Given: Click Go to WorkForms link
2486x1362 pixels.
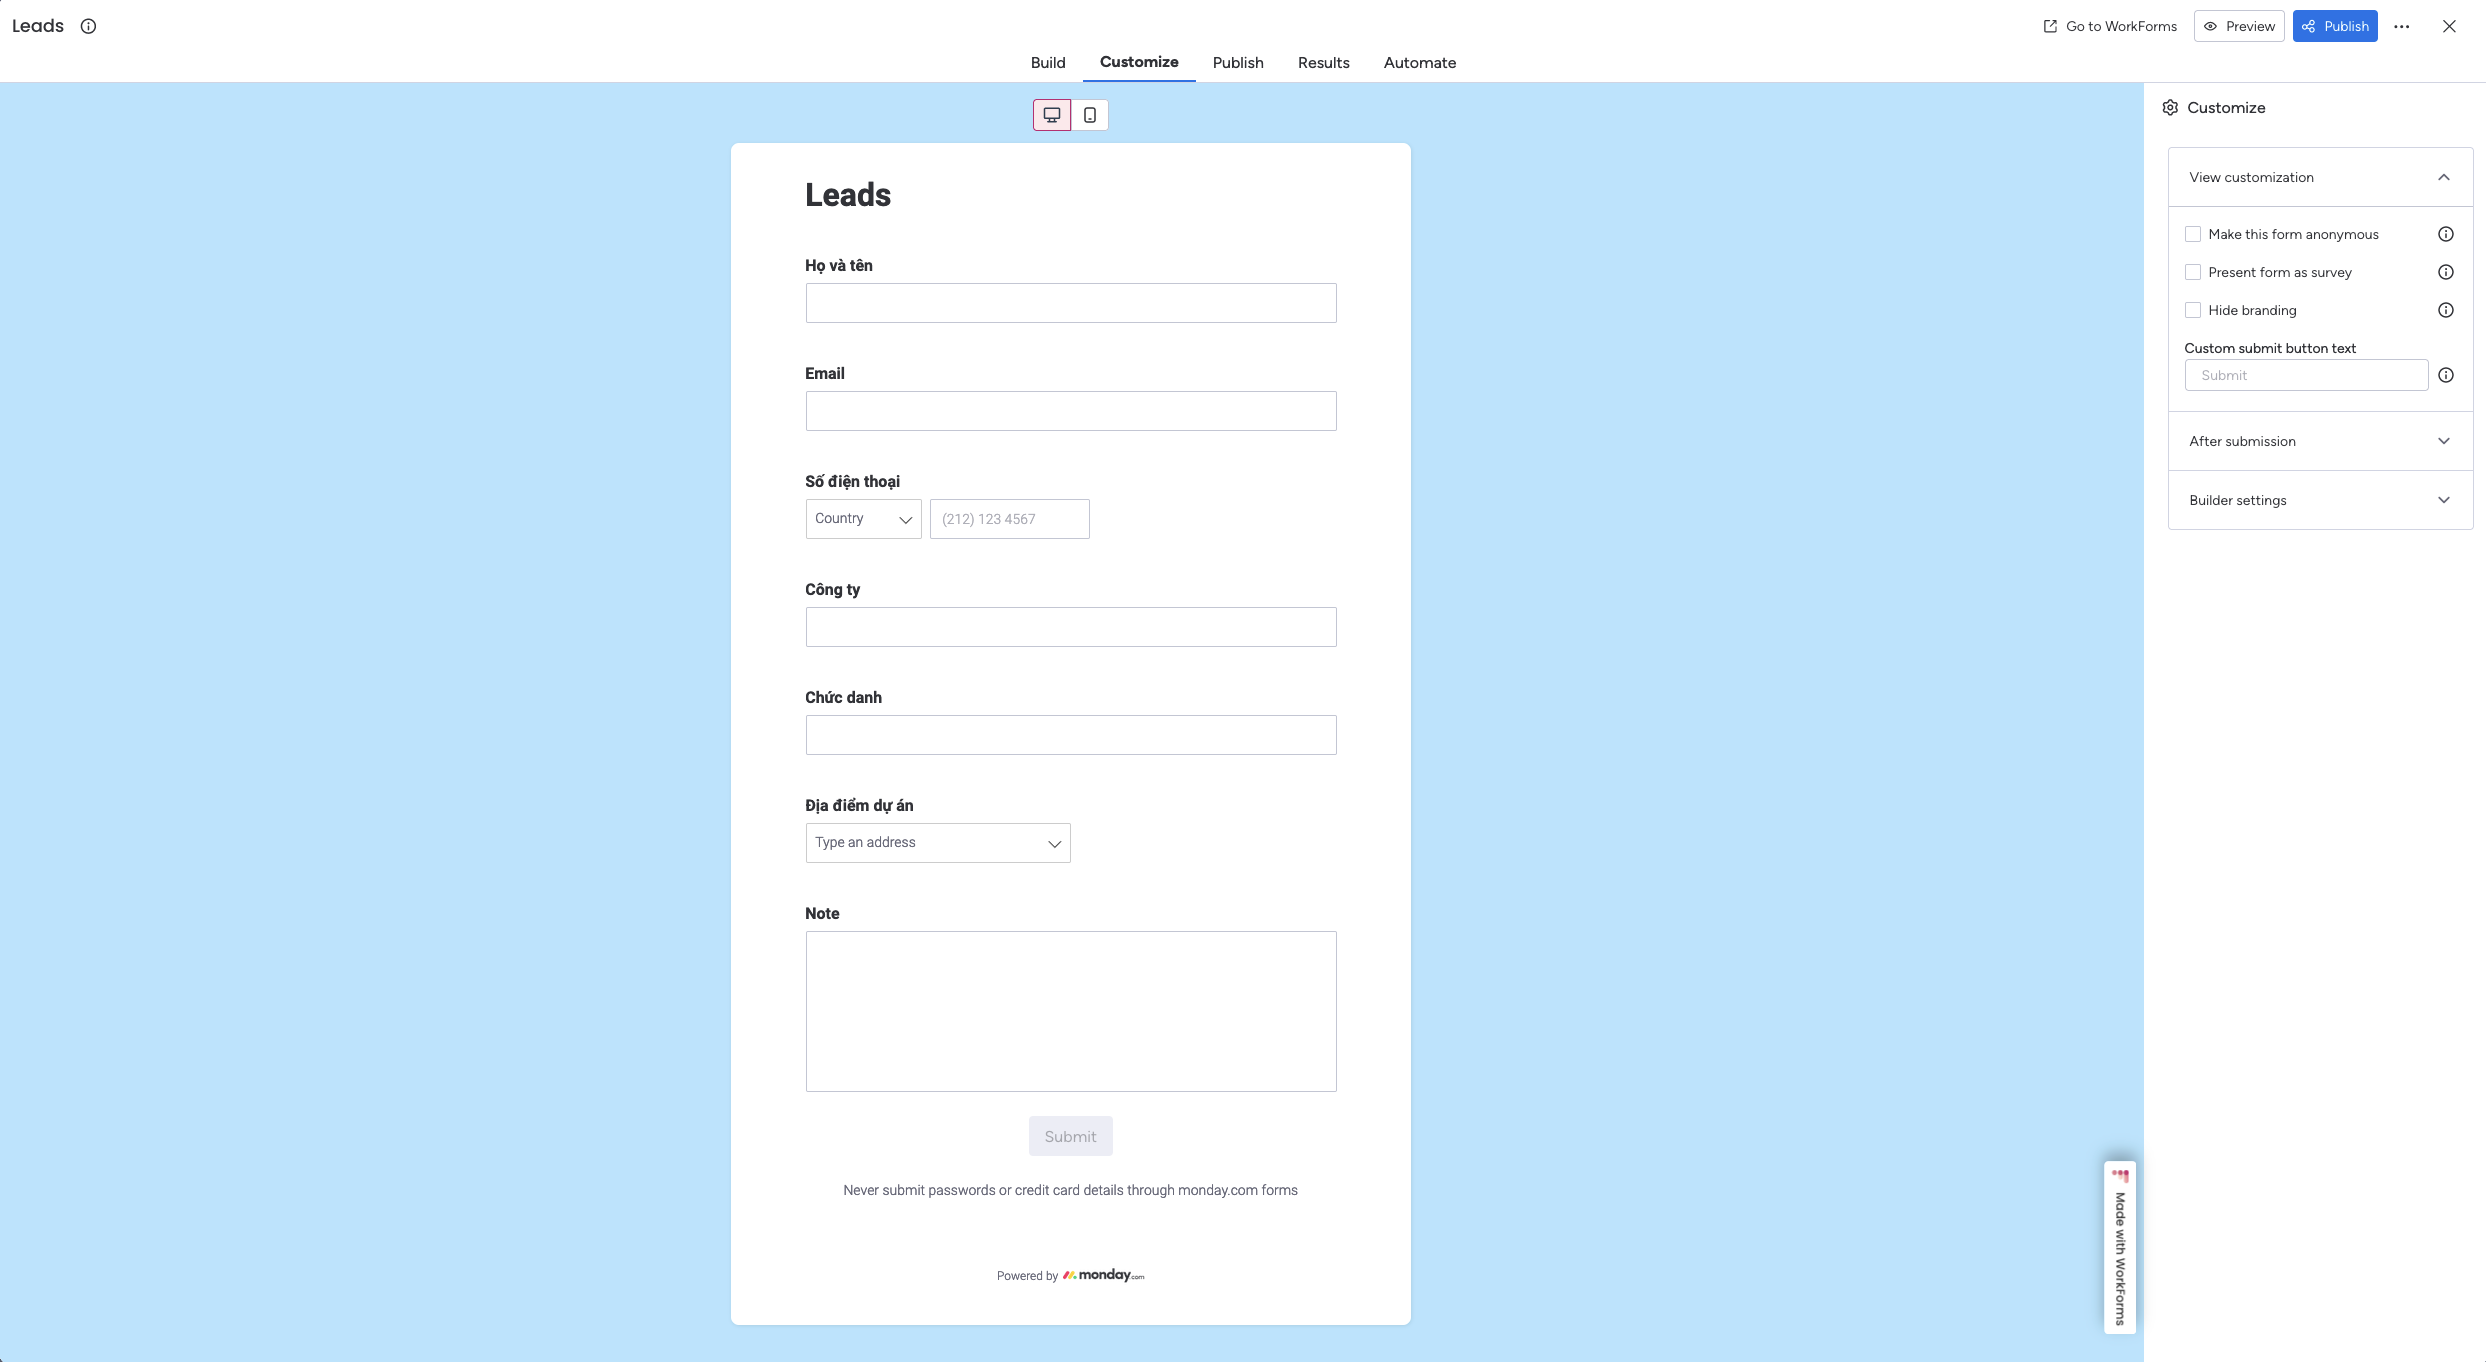Looking at the screenshot, I should [x=2109, y=26].
